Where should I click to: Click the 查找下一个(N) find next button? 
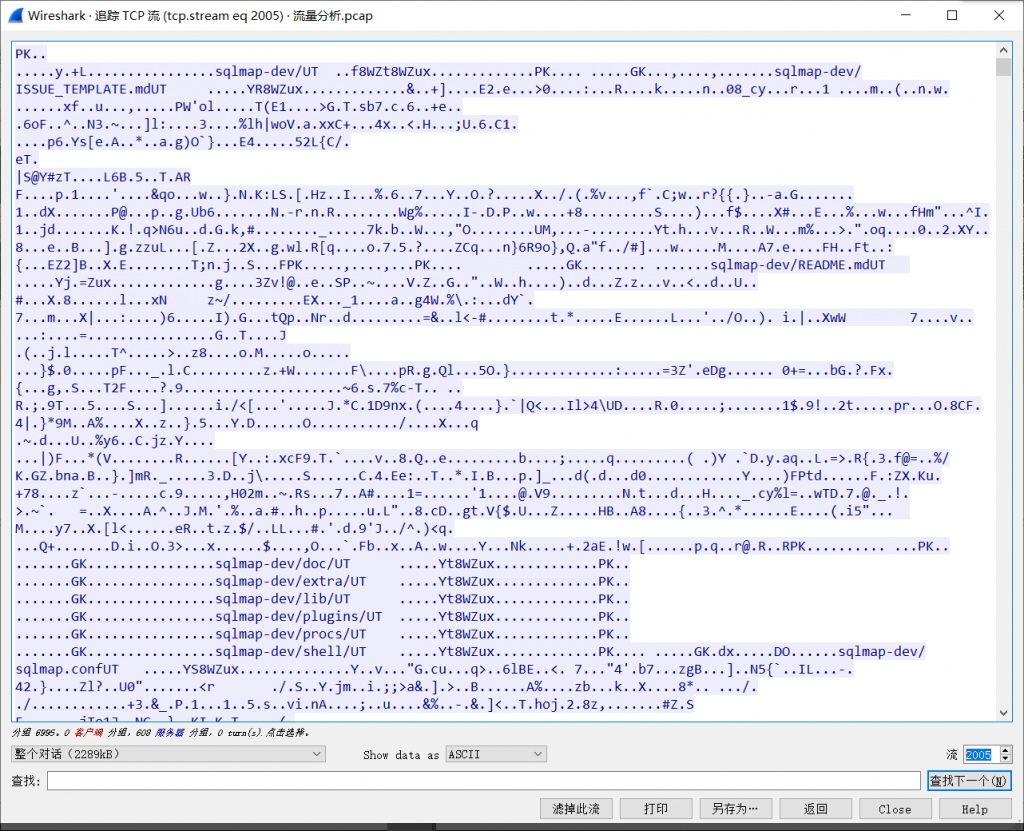(x=969, y=781)
